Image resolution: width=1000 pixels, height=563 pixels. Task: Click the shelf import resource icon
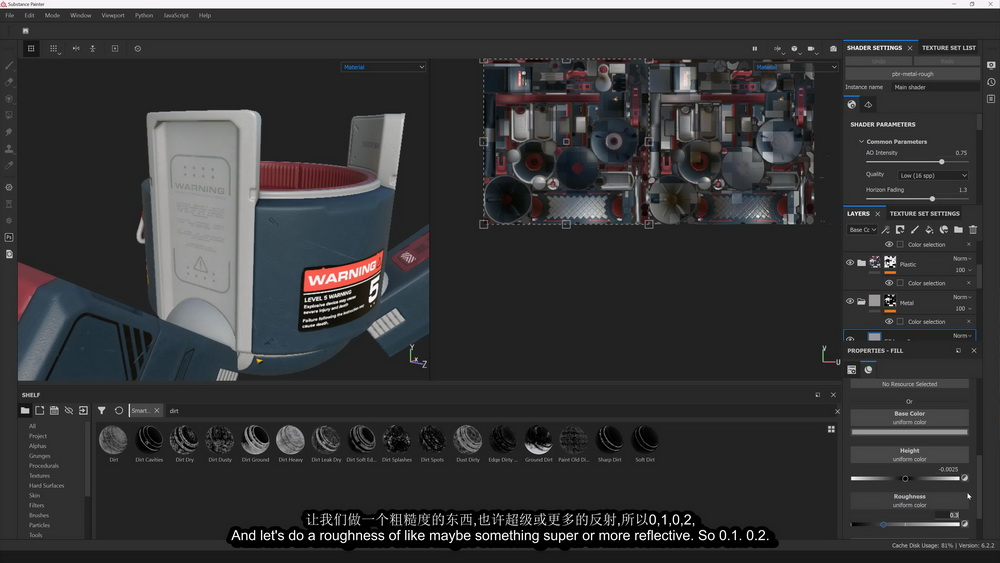coord(84,411)
